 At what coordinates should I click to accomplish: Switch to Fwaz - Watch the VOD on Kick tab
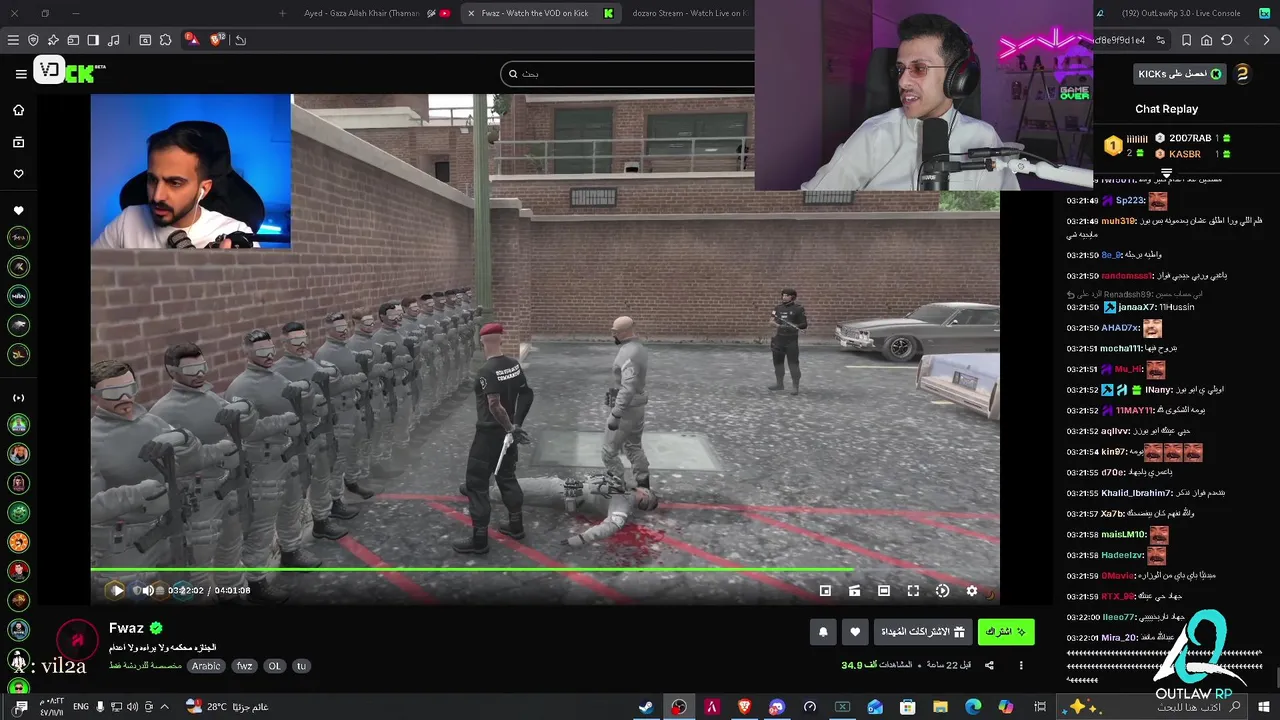(540, 13)
